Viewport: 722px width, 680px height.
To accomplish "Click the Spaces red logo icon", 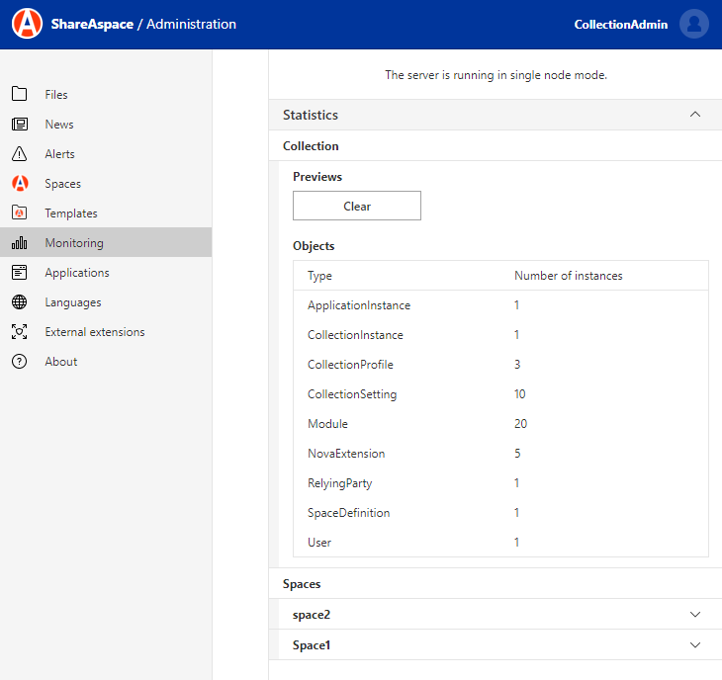I will (19, 184).
